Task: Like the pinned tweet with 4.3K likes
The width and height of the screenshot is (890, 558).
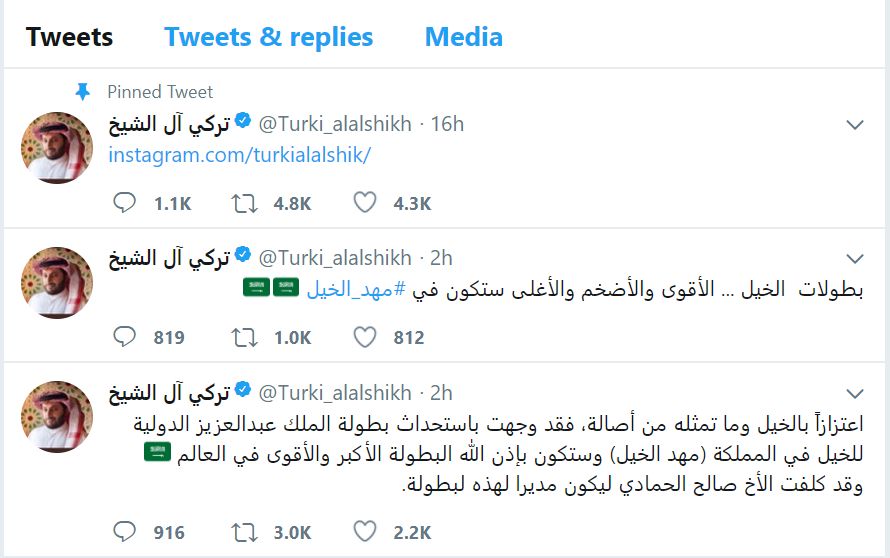Action: [x=365, y=204]
